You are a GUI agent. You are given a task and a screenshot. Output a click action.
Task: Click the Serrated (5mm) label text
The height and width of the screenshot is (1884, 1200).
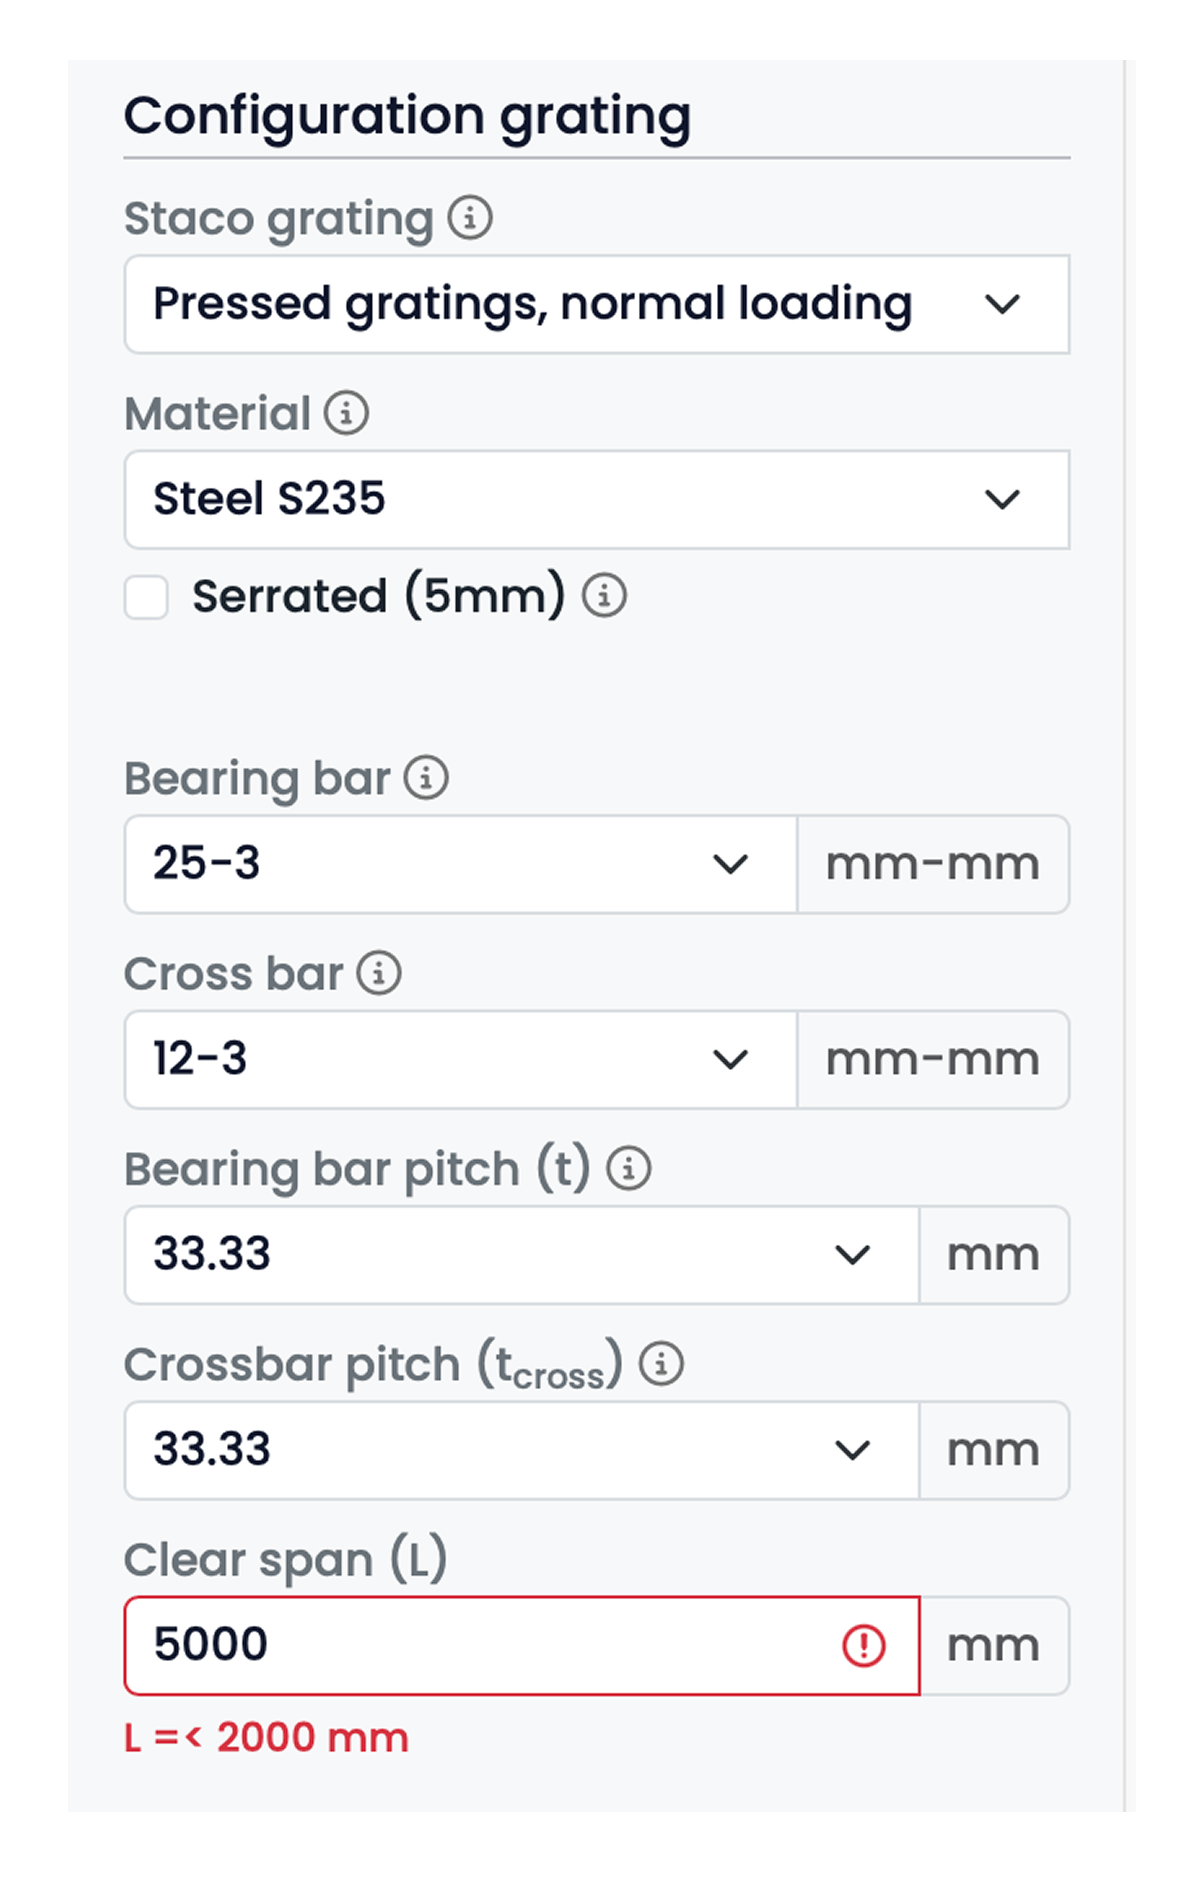pyautogui.click(x=378, y=596)
